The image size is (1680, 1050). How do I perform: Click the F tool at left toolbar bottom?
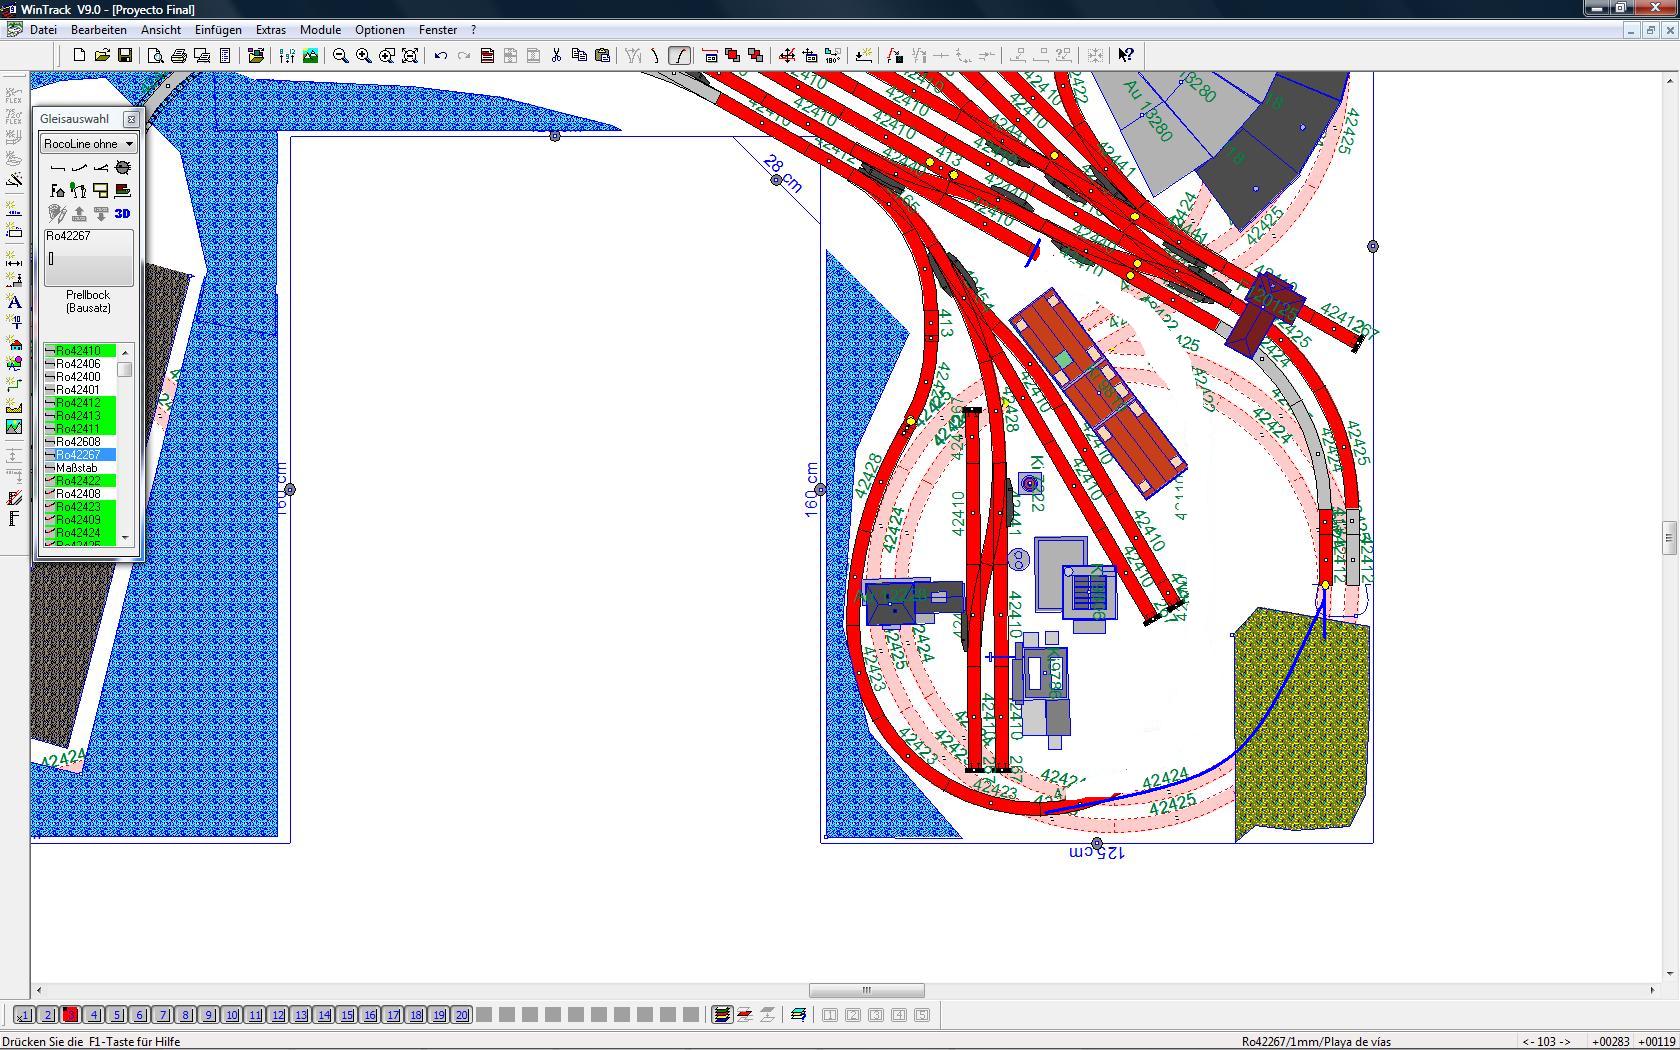tap(14, 518)
